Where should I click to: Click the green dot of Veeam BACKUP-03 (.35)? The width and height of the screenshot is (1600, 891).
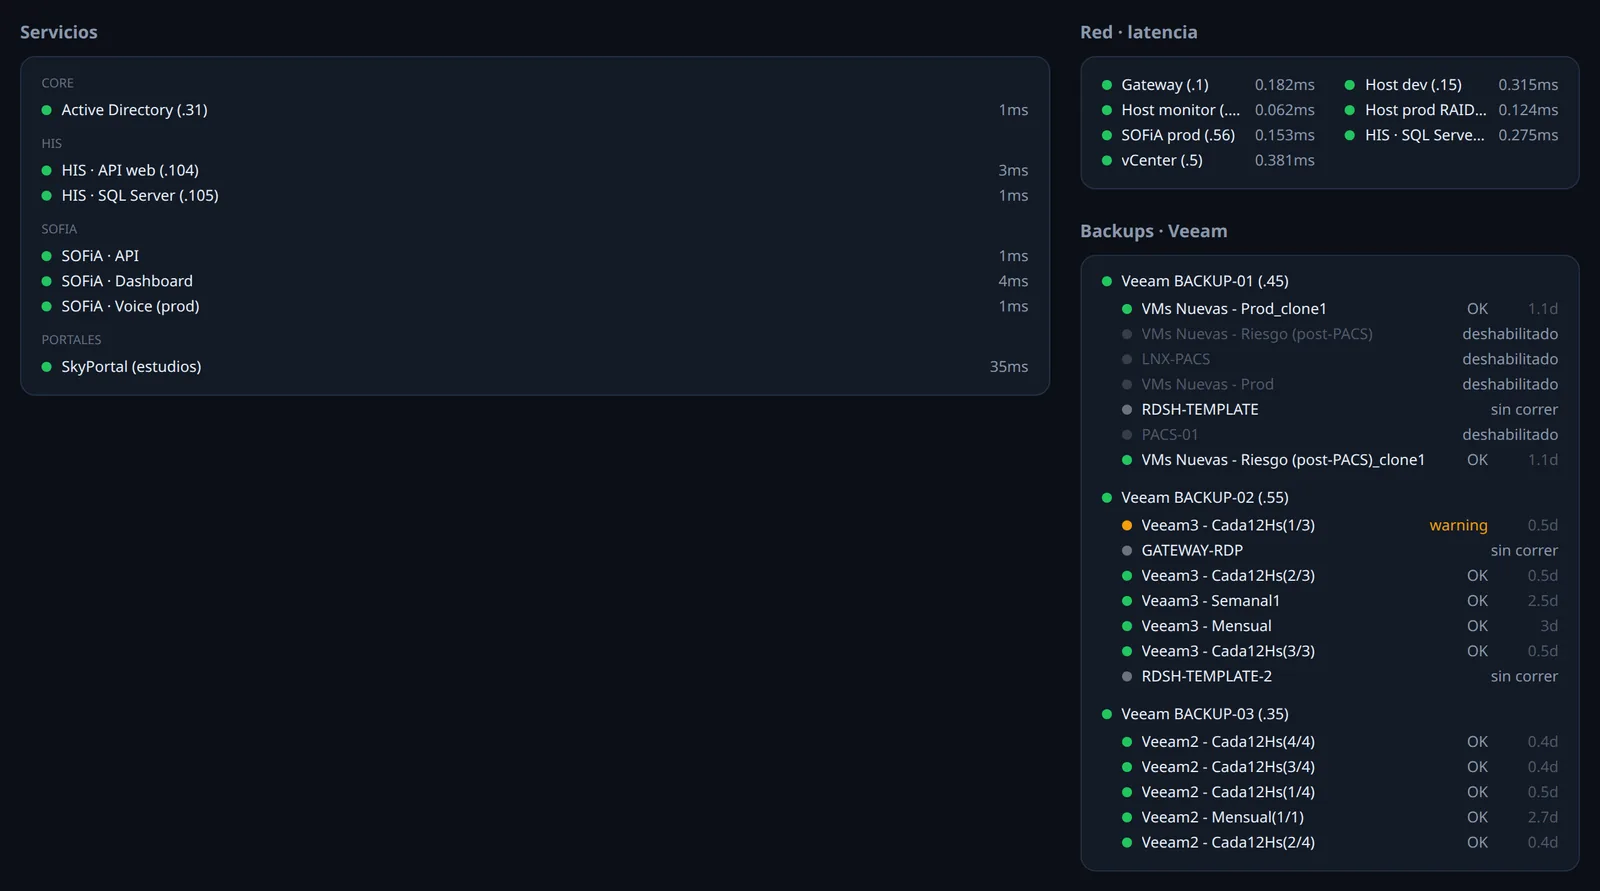(x=1107, y=714)
